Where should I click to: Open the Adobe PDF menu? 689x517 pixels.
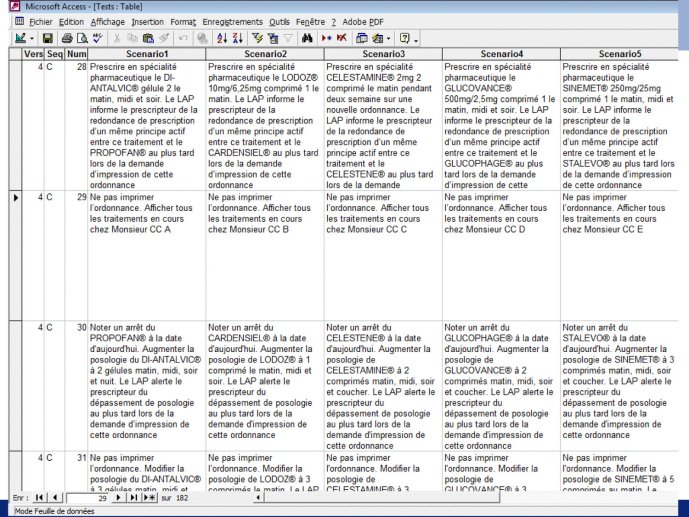click(363, 22)
